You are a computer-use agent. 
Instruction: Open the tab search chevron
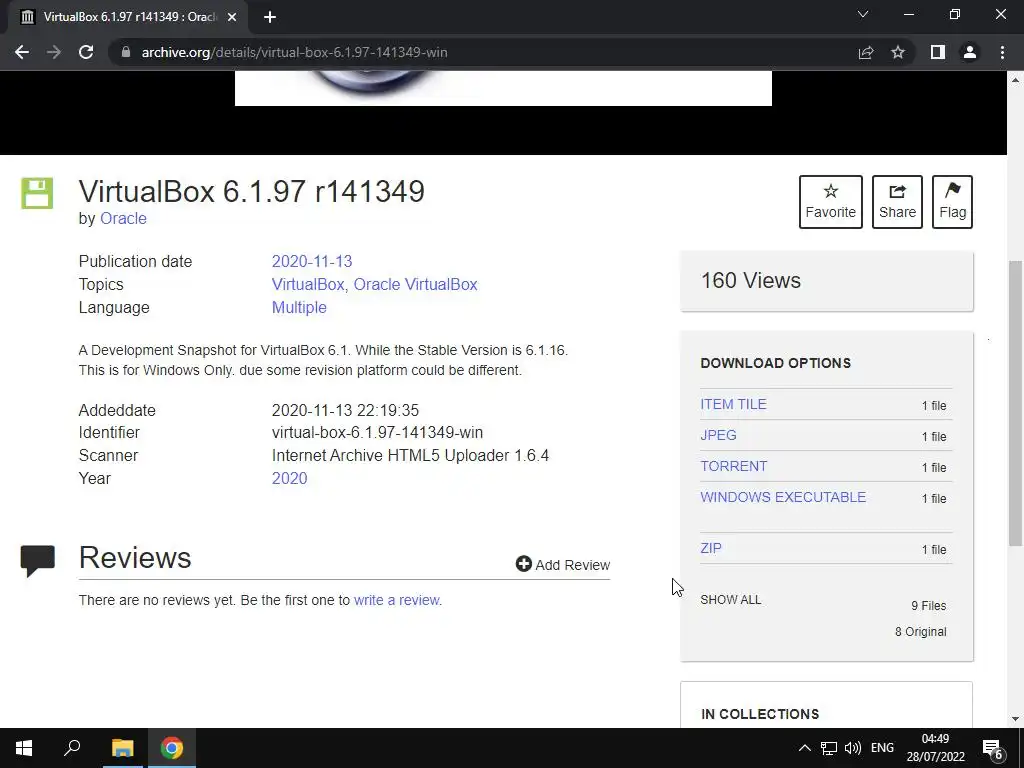[863, 14]
